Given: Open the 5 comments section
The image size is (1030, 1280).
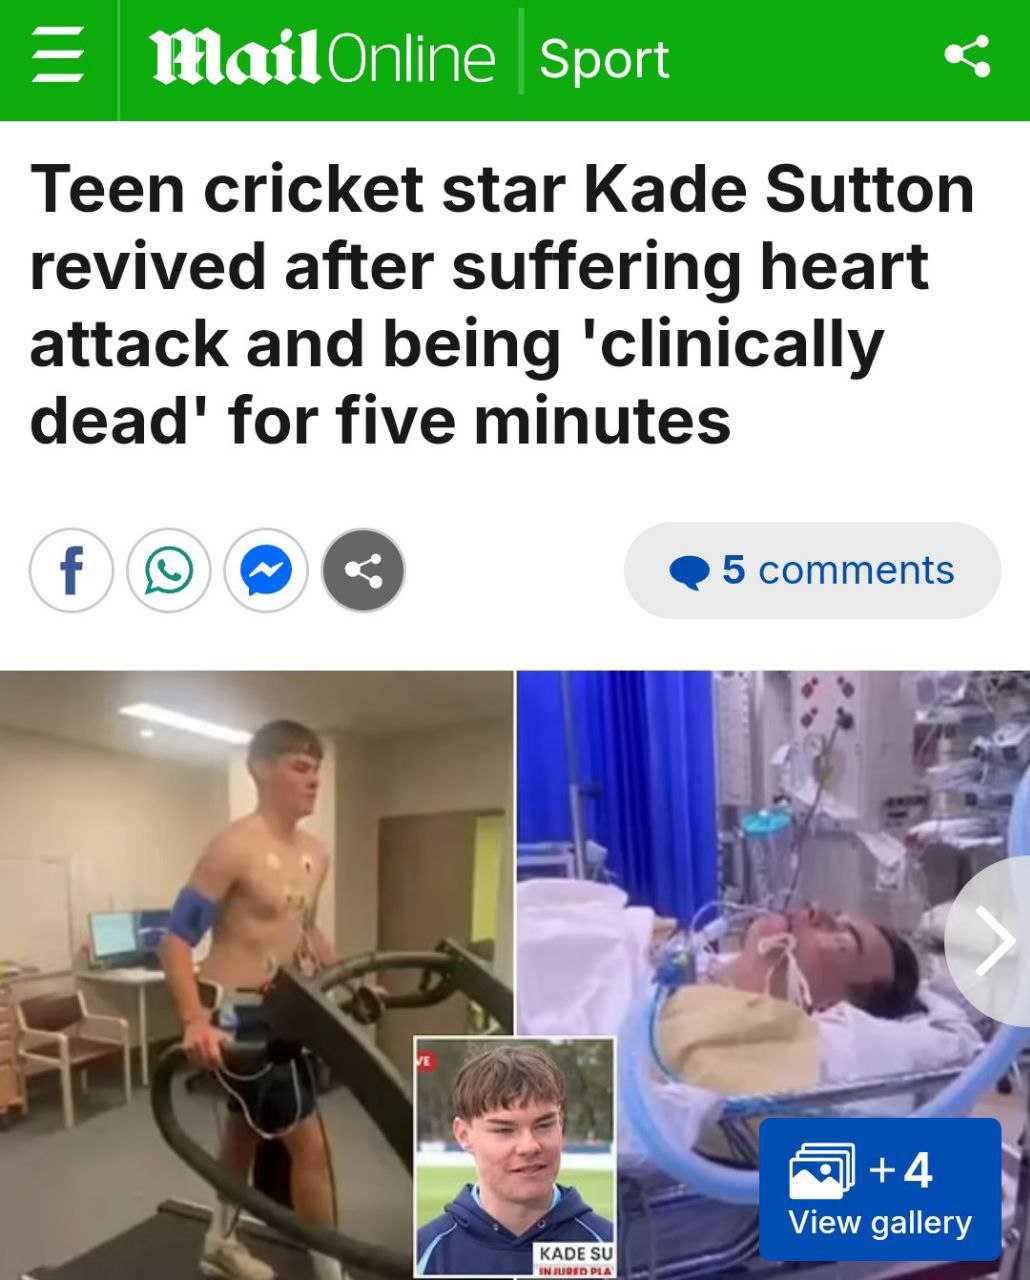Looking at the screenshot, I should coord(812,570).
